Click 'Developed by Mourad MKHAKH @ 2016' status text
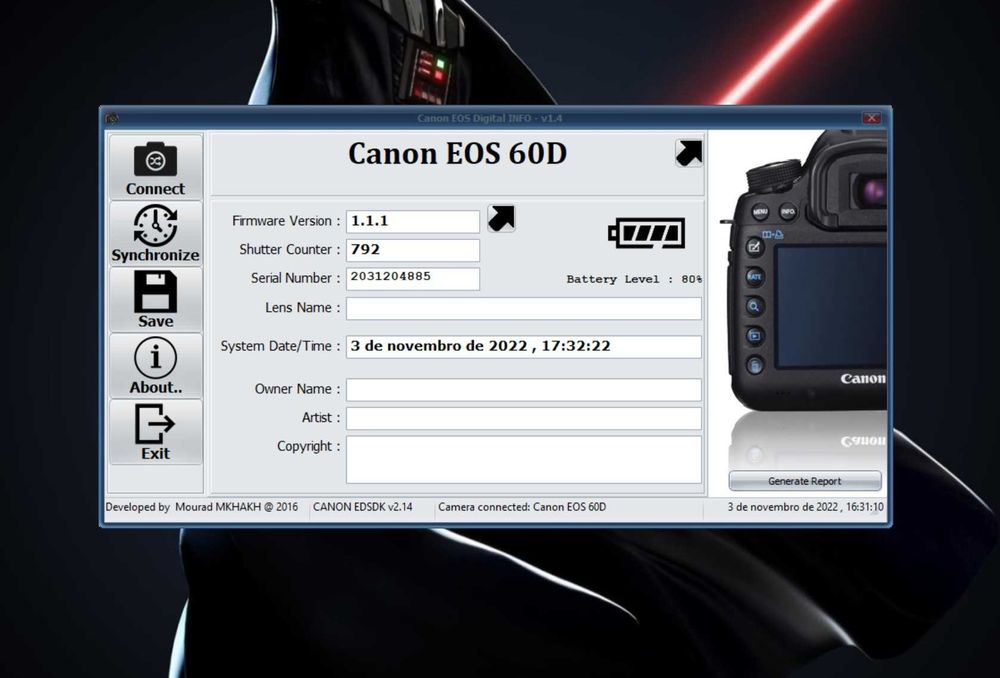1000x678 pixels. [x=202, y=507]
